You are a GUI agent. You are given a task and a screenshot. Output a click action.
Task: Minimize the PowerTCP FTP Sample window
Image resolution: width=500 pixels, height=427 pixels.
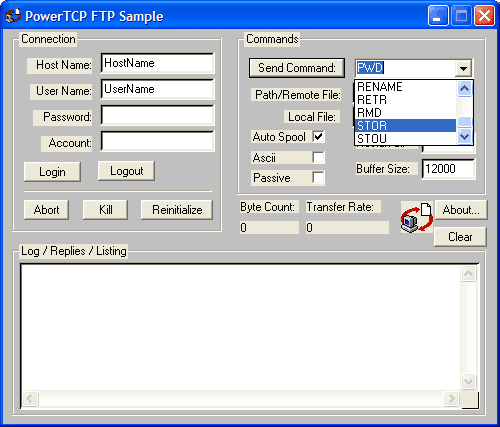click(x=438, y=16)
